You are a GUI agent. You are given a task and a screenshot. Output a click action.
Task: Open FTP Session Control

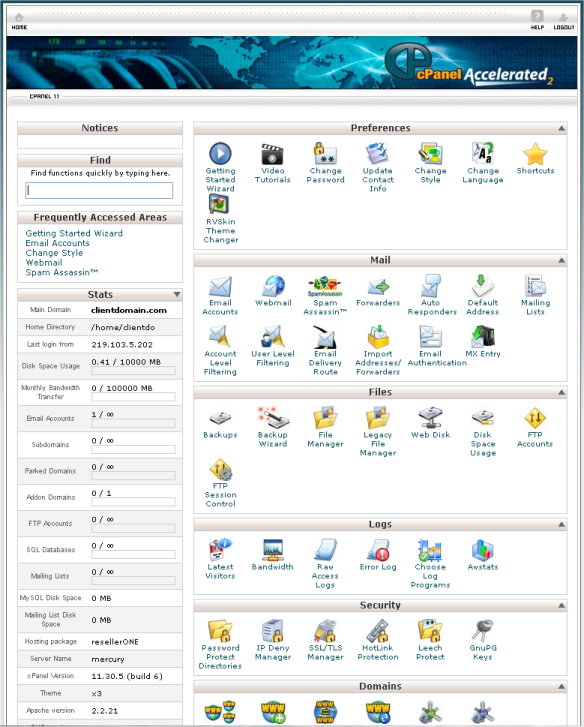tap(221, 470)
